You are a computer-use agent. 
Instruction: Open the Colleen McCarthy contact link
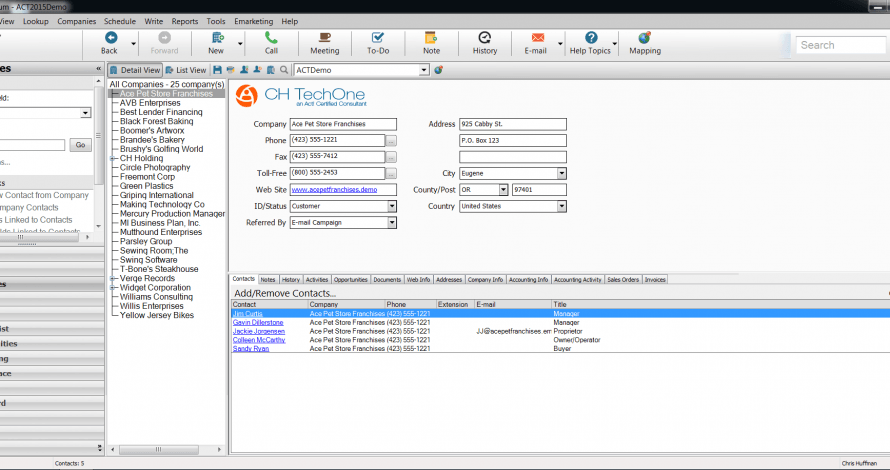tap(259, 340)
